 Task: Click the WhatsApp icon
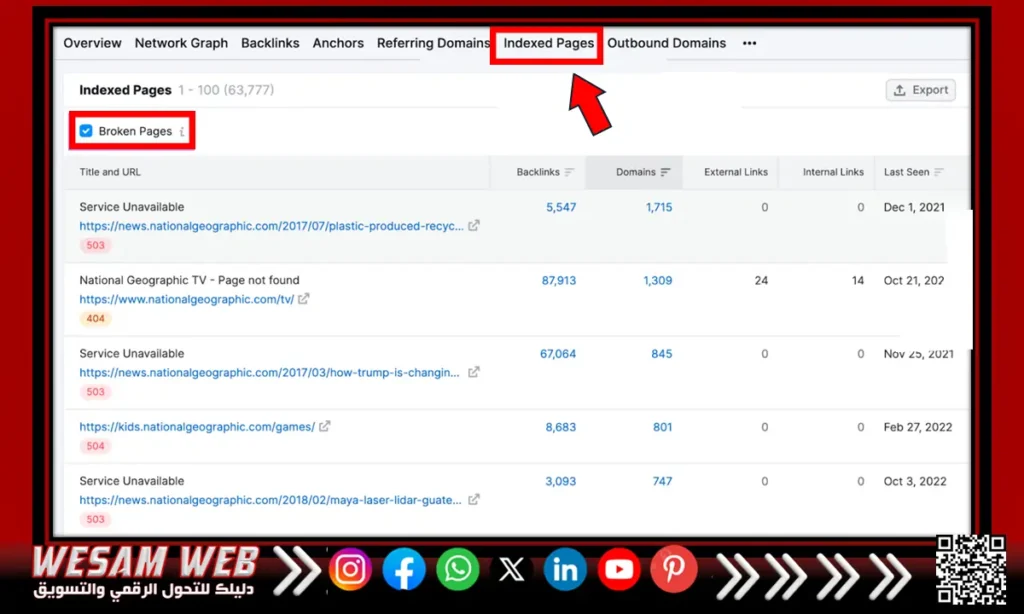[458, 570]
